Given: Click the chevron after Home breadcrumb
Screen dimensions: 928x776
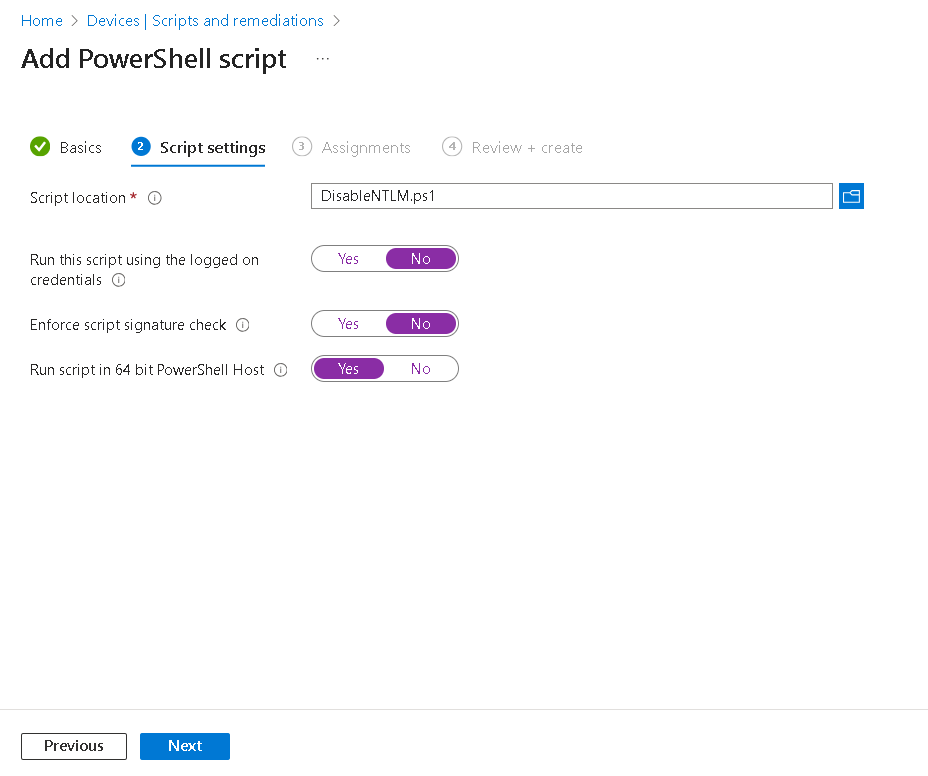Looking at the screenshot, I should point(75,21).
